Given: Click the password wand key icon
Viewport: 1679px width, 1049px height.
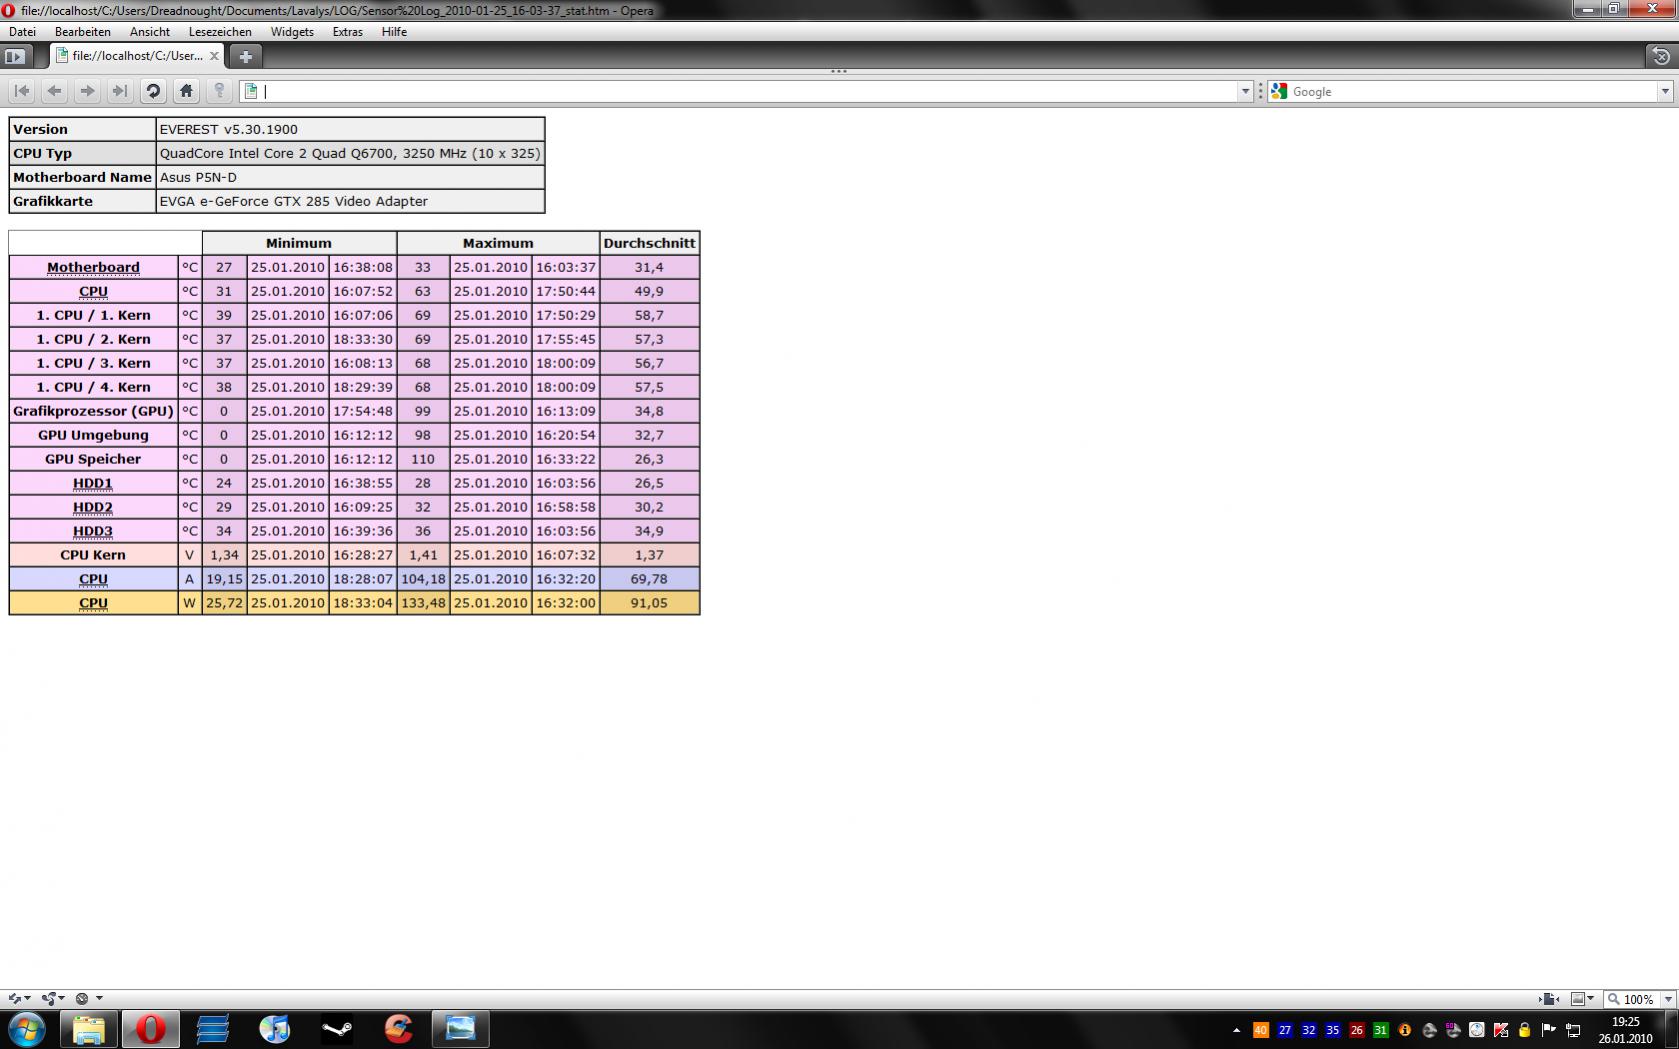Looking at the screenshot, I should coord(219,91).
